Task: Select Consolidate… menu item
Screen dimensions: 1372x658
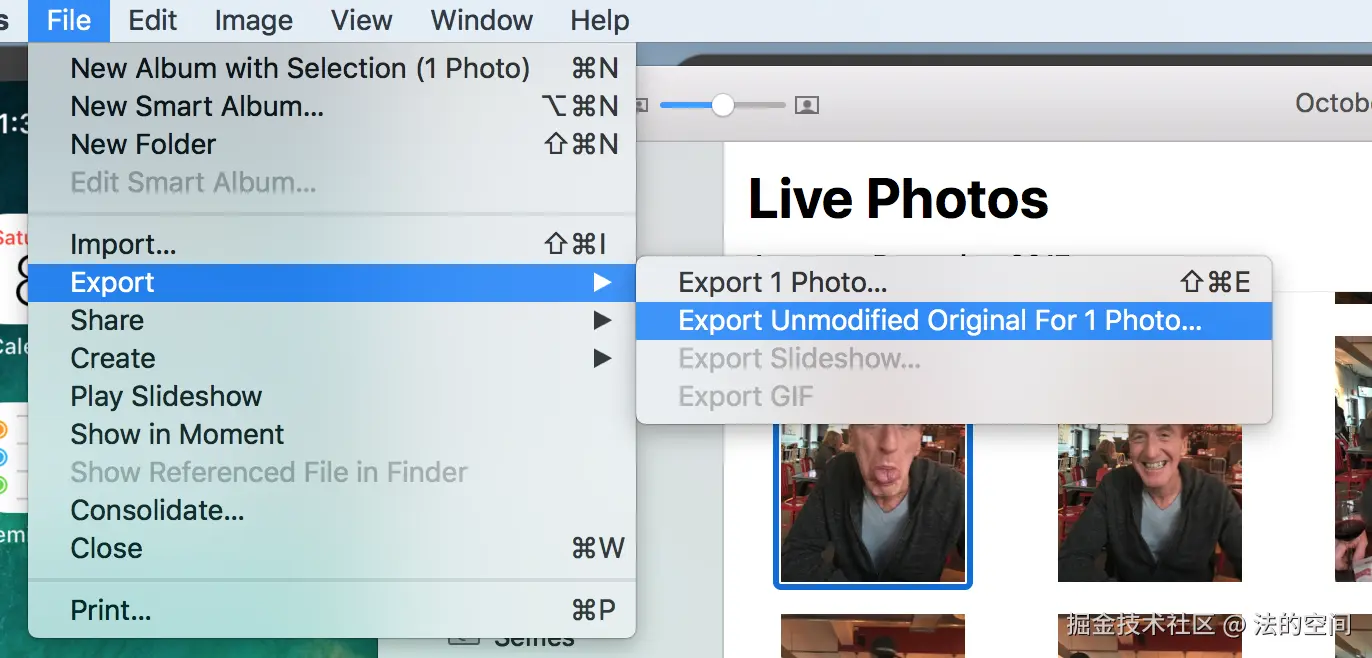Action: [332, 510]
